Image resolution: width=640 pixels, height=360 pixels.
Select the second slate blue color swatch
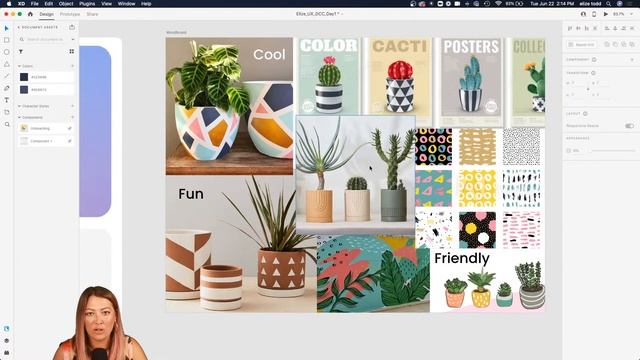[x=24, y=89]
